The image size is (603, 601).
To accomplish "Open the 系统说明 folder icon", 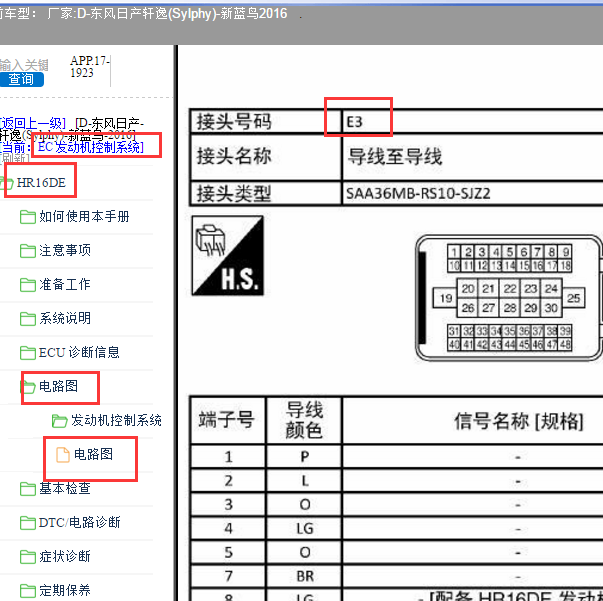I will coord(28,318).
